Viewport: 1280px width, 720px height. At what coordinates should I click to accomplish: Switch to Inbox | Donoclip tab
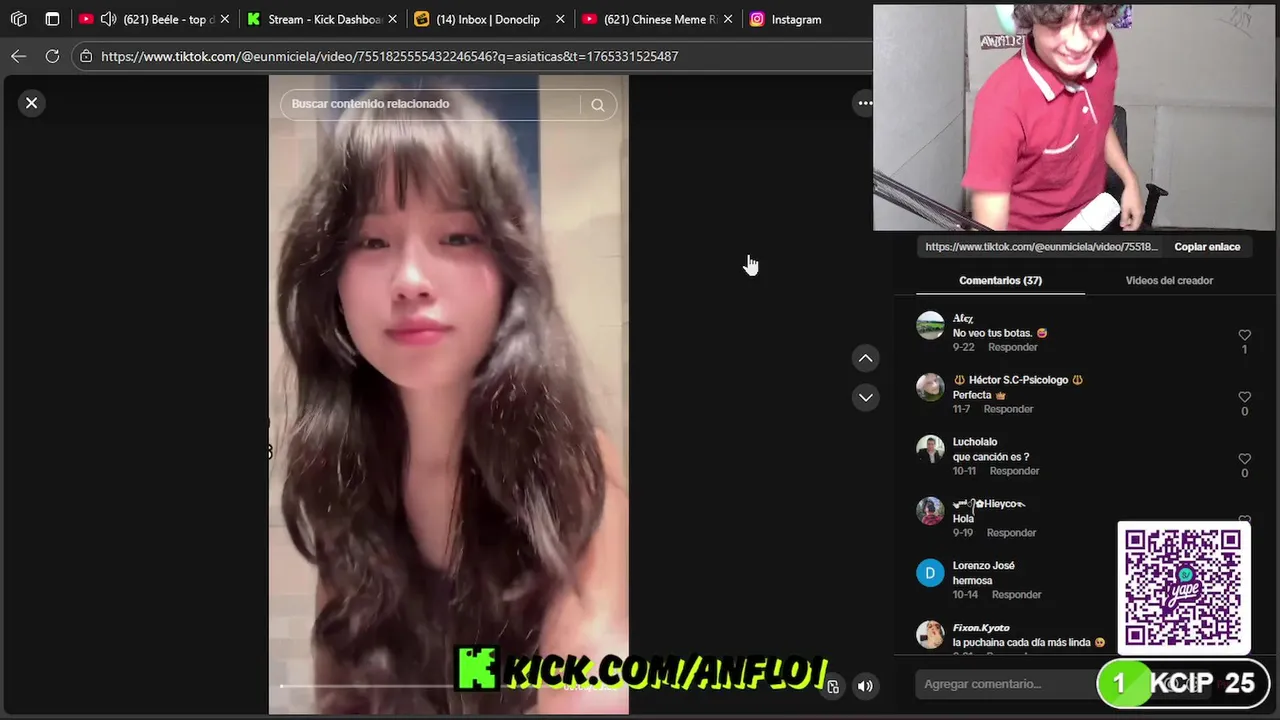pos(490,19)
